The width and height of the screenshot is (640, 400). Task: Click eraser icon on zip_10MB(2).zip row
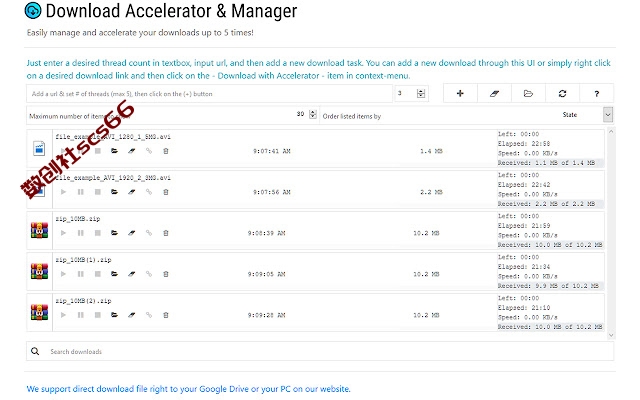(131, 315)
